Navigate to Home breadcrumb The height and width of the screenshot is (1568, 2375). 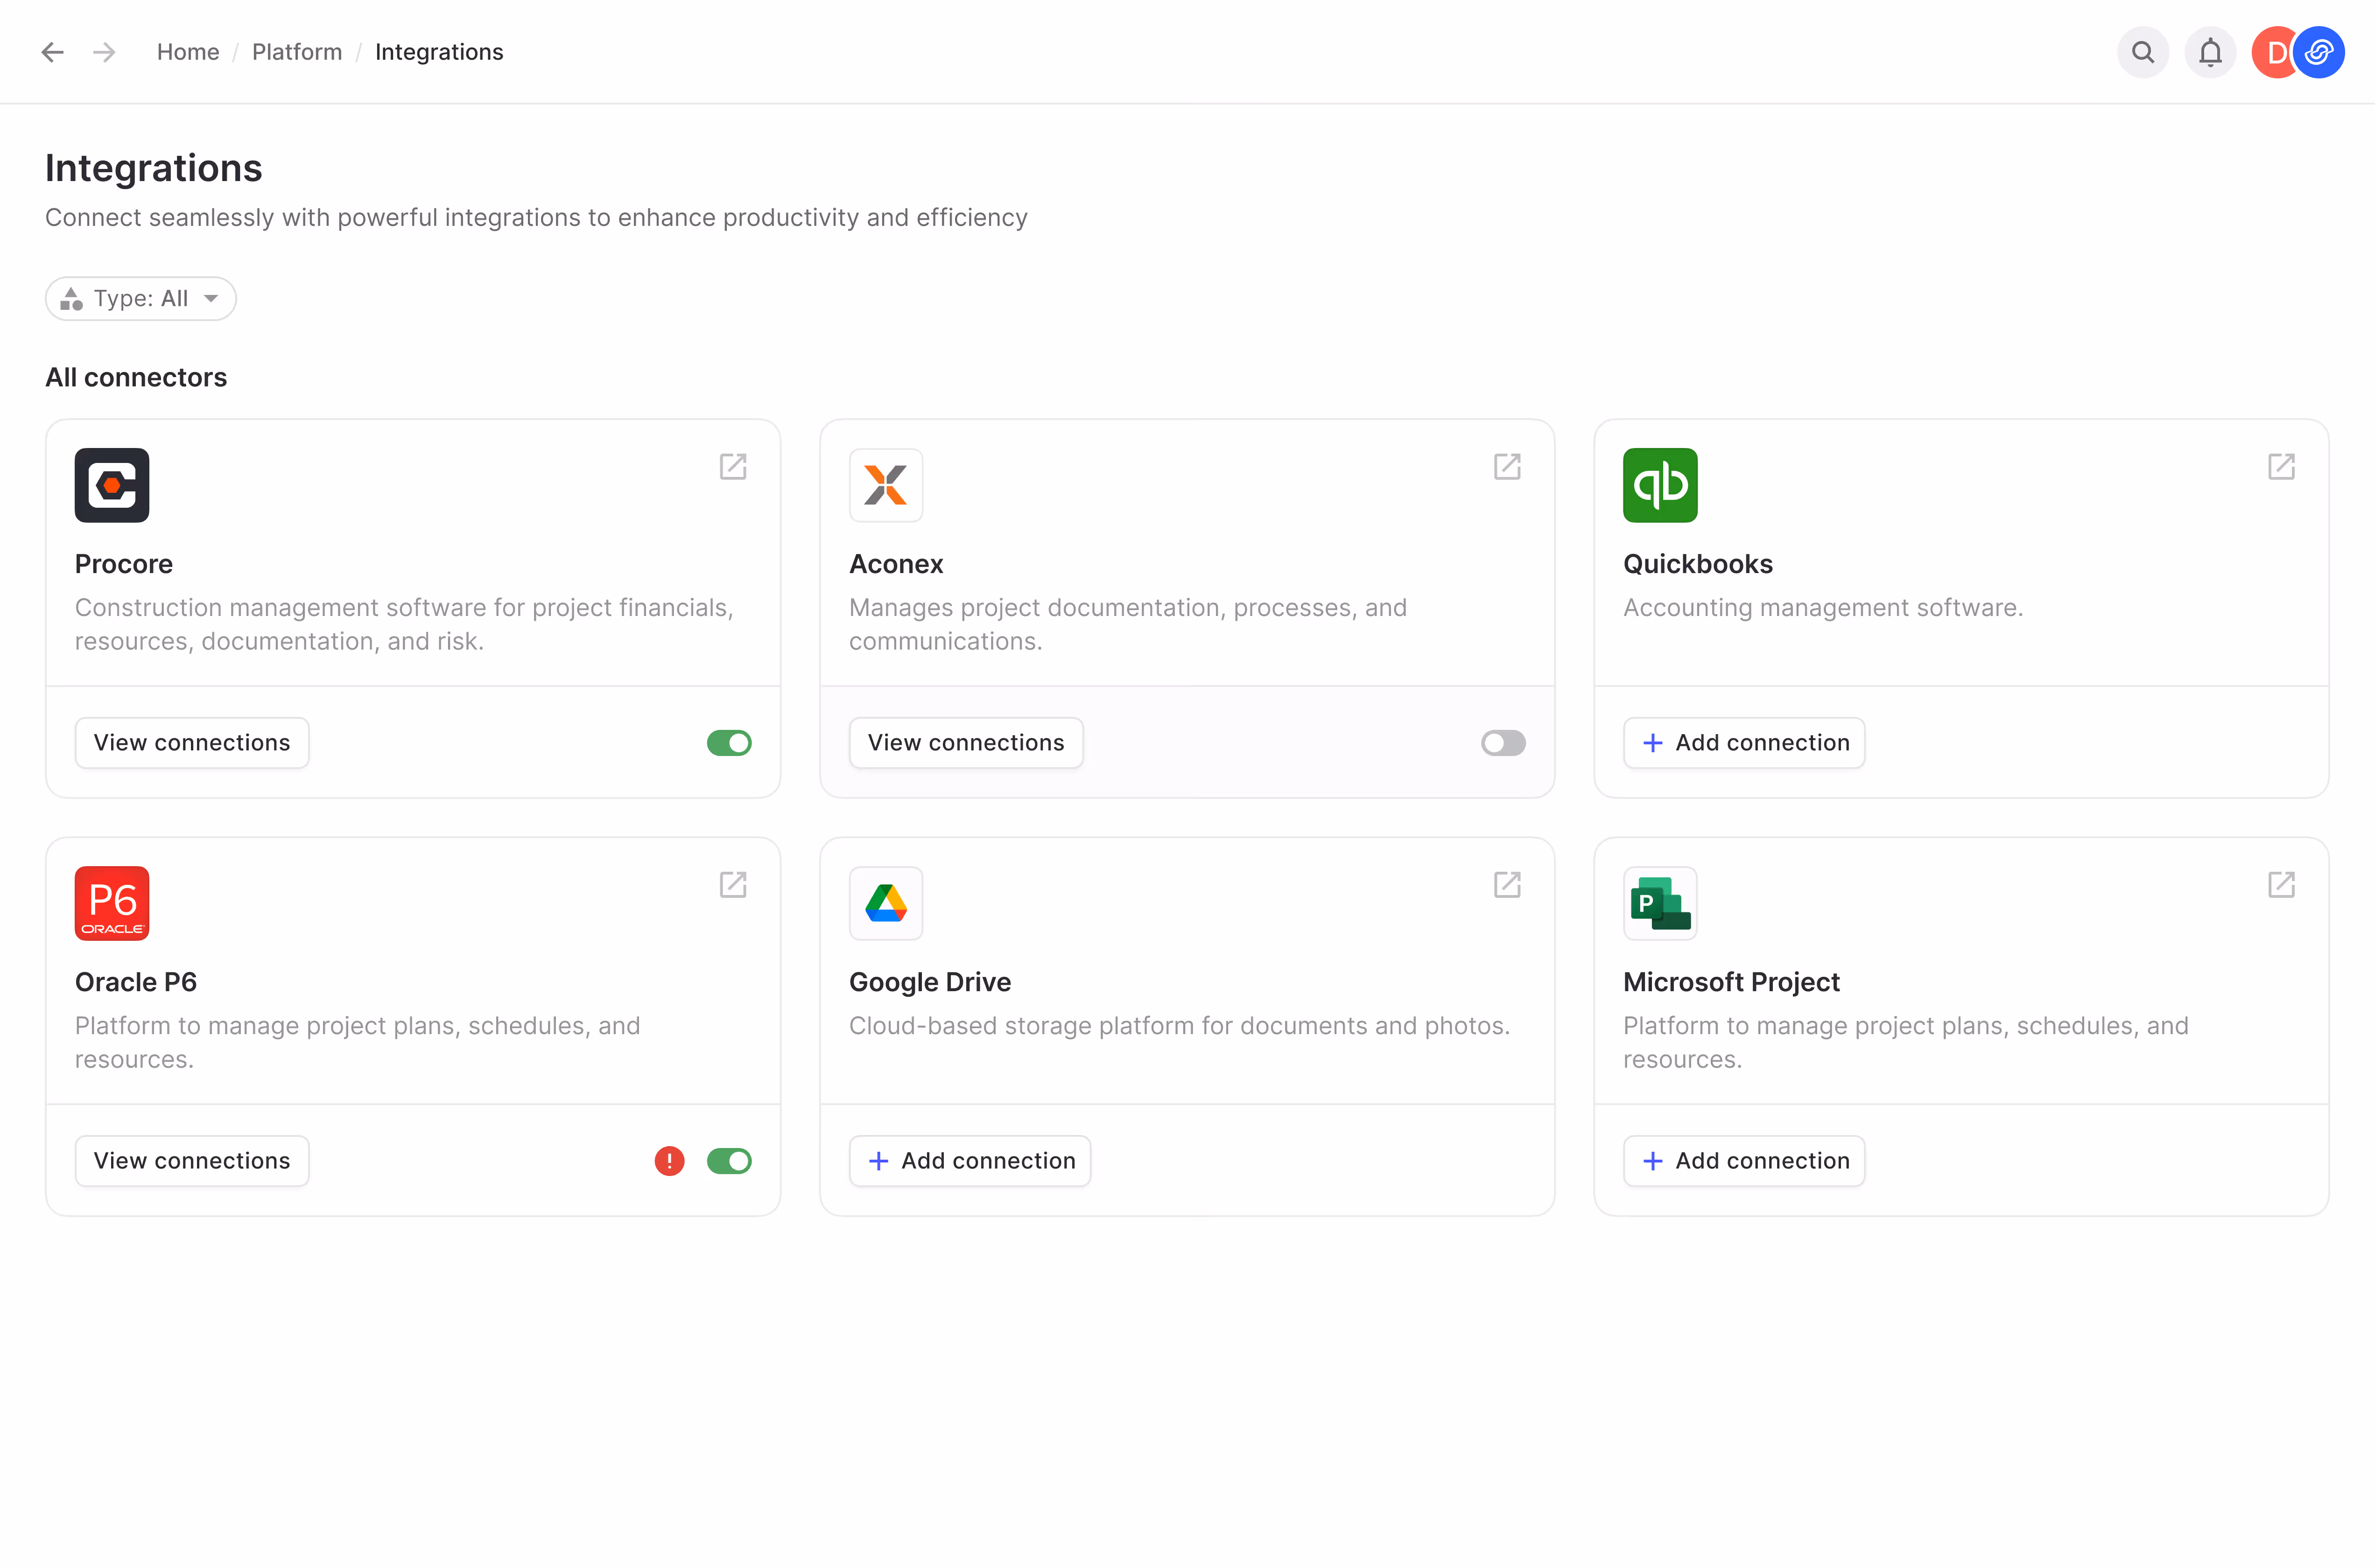coord(188,52)
